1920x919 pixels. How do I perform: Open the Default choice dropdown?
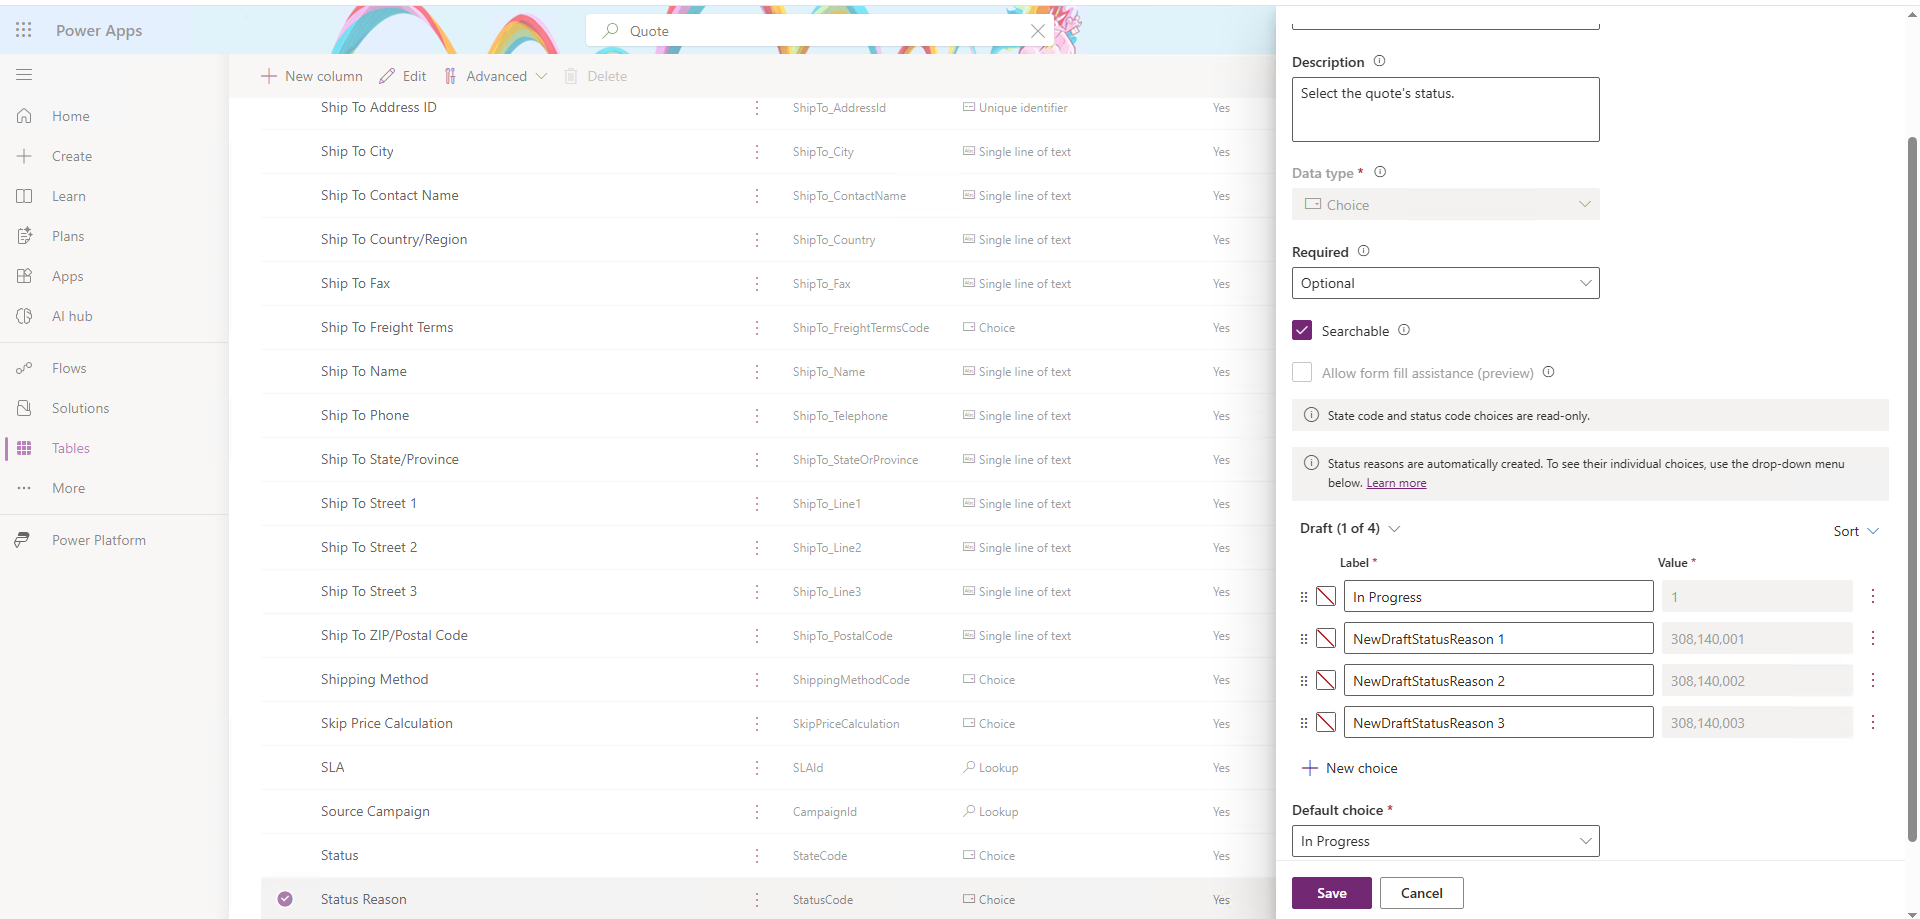1445,841
